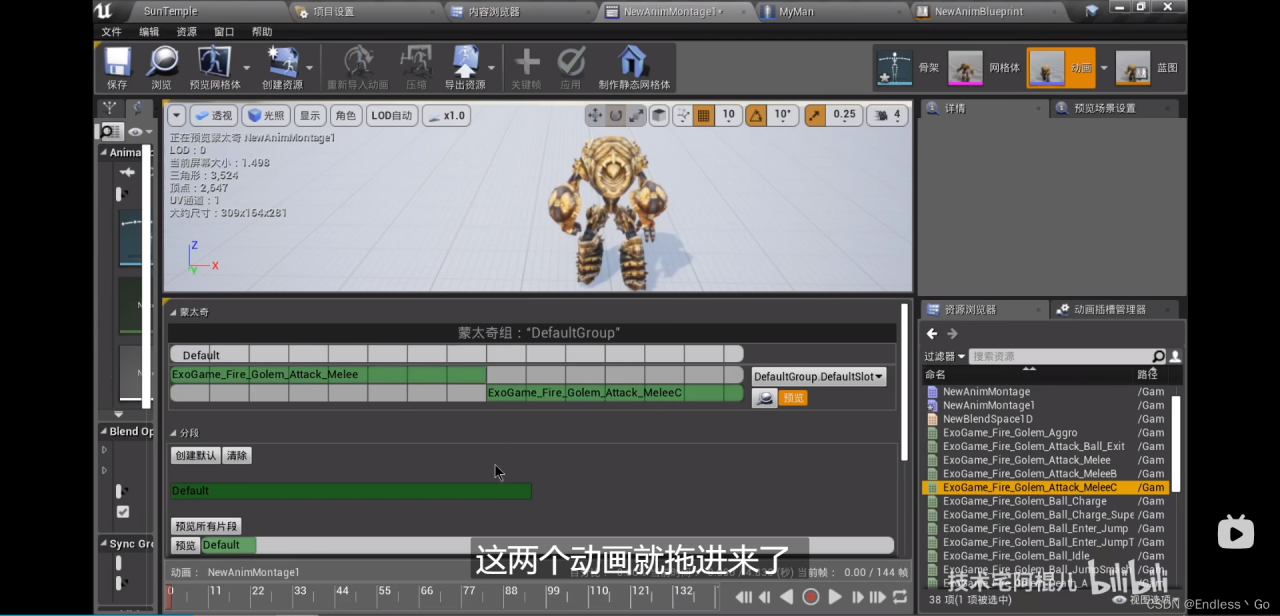
Task: Click the 预览所有片段 preview all sections button
Action: pyautogui.click(x=206, y=526)
